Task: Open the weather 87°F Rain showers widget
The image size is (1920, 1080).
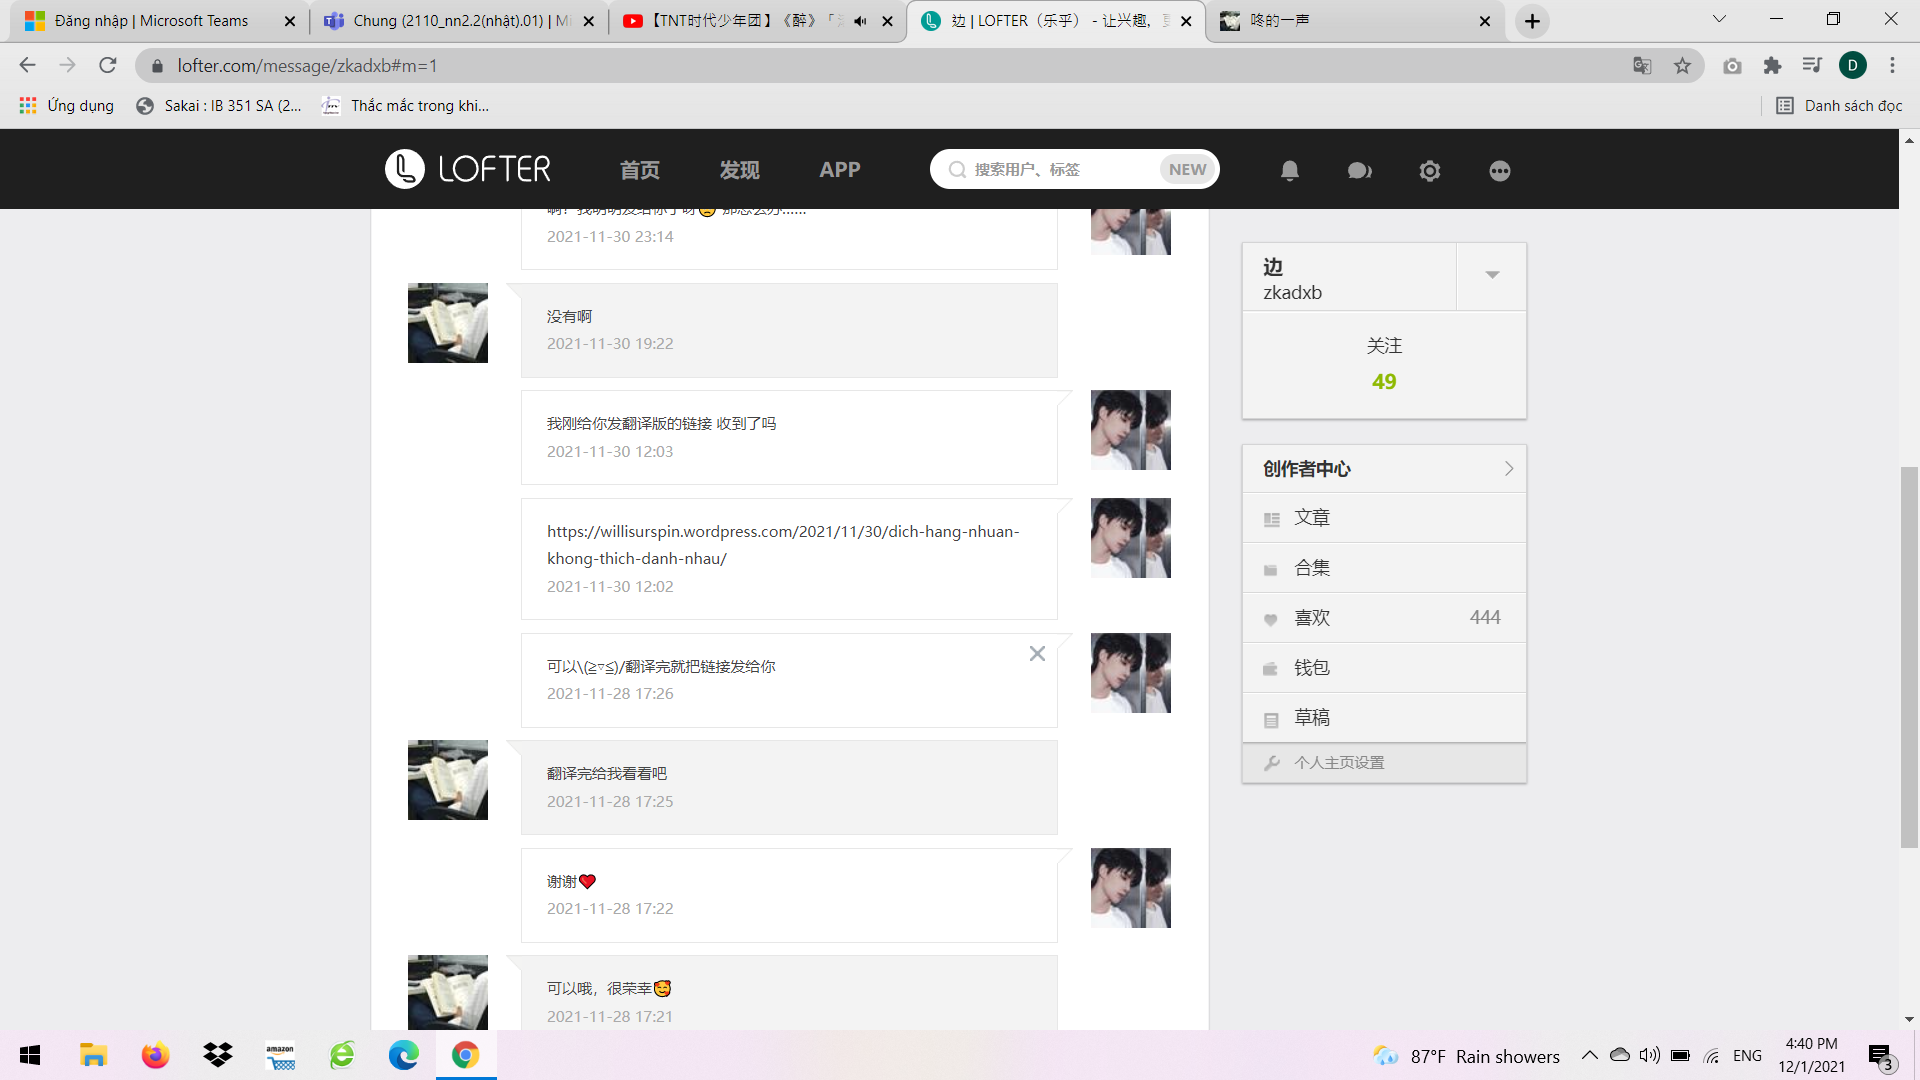Action: point(1466,1056)
